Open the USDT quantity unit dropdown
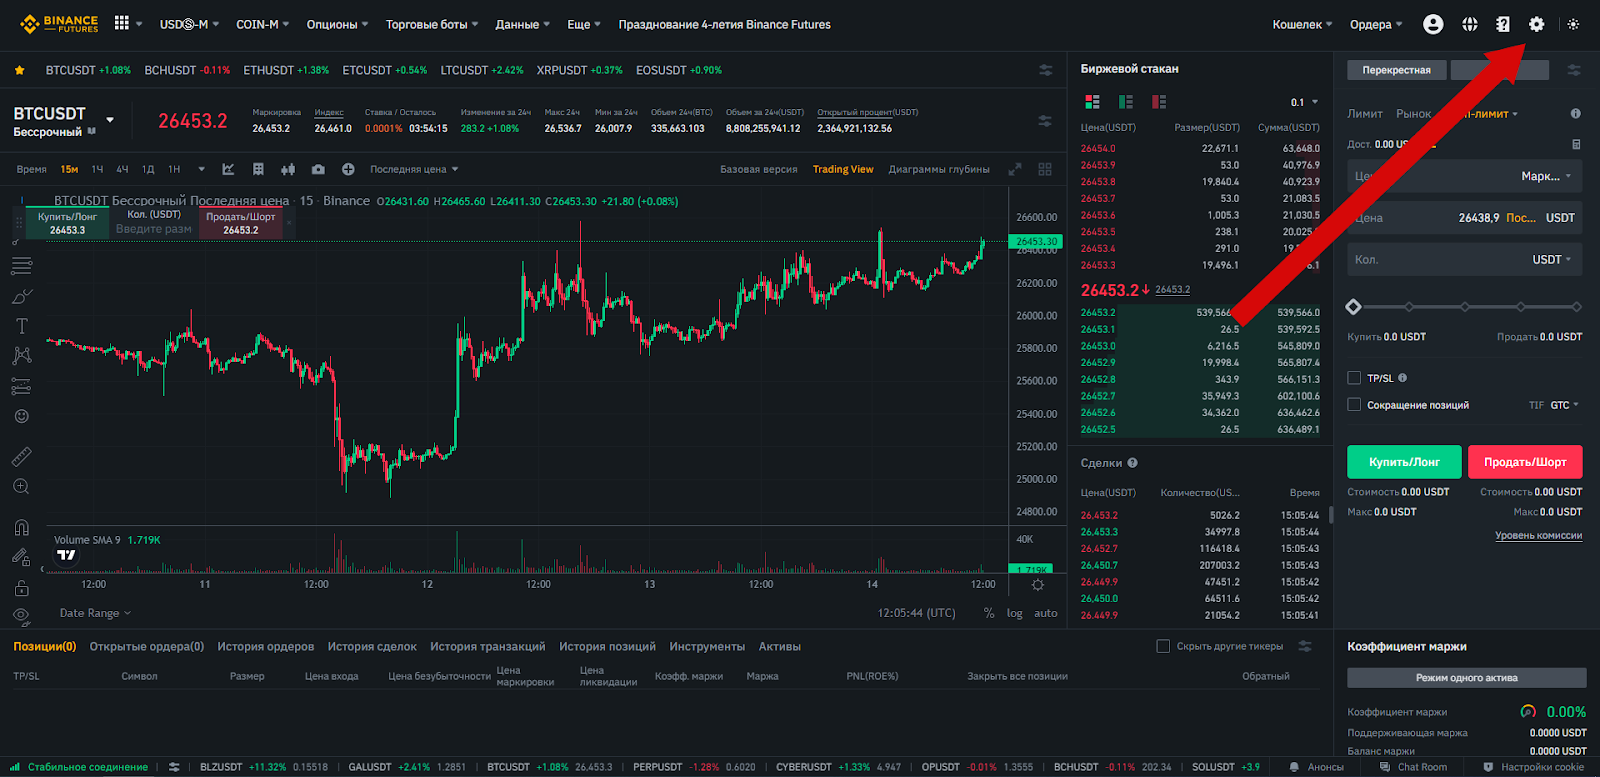 [x=1552, y=260]
